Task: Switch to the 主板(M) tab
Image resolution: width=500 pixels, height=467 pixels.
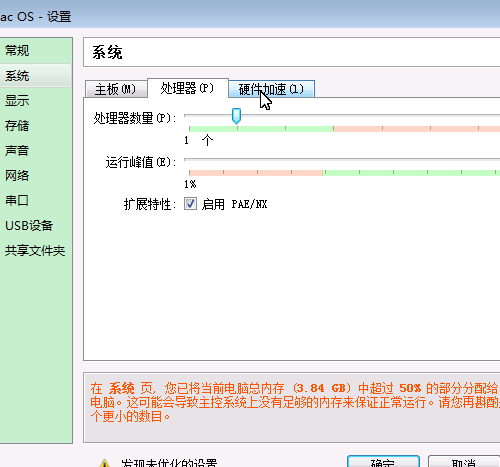Action: pos(116,89)
